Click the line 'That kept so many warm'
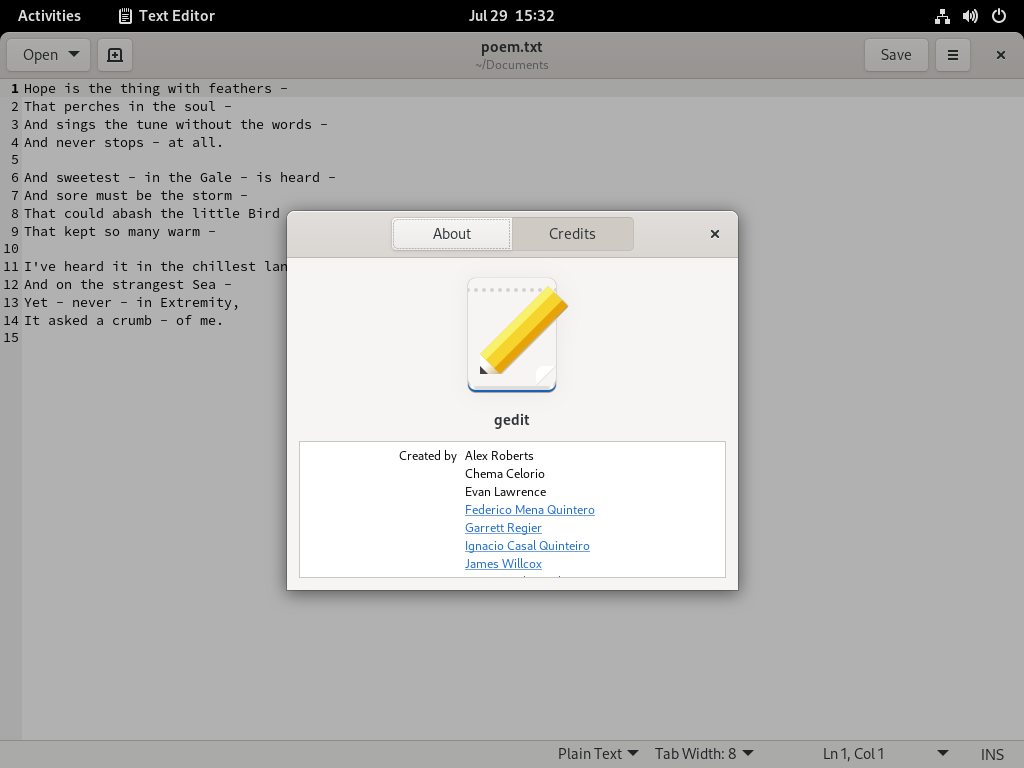Viewport: 1024px width, 768px height. click(x=120, y=231)
